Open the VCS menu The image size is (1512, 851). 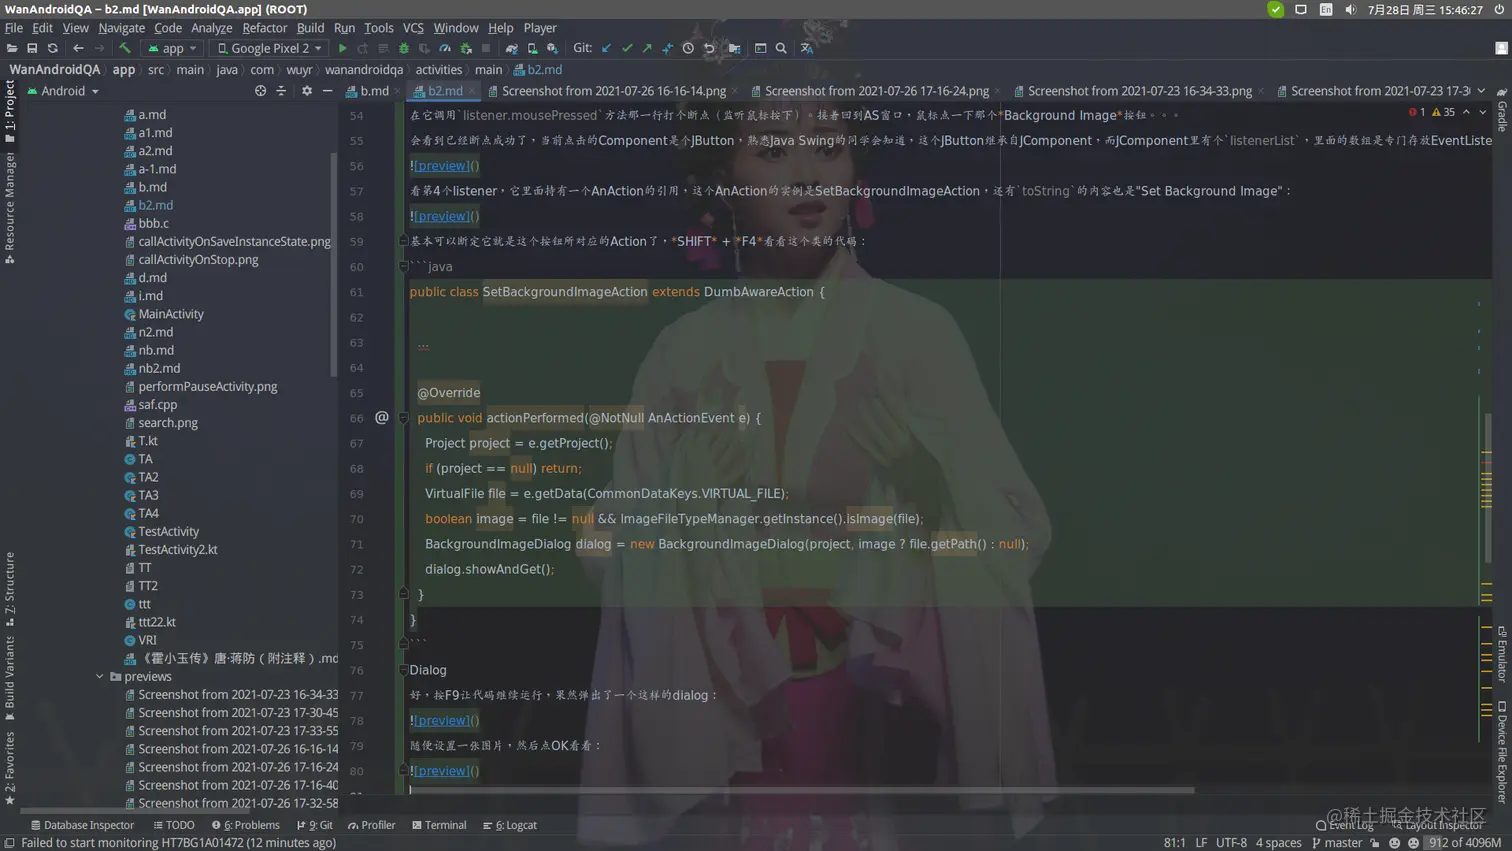413,28
